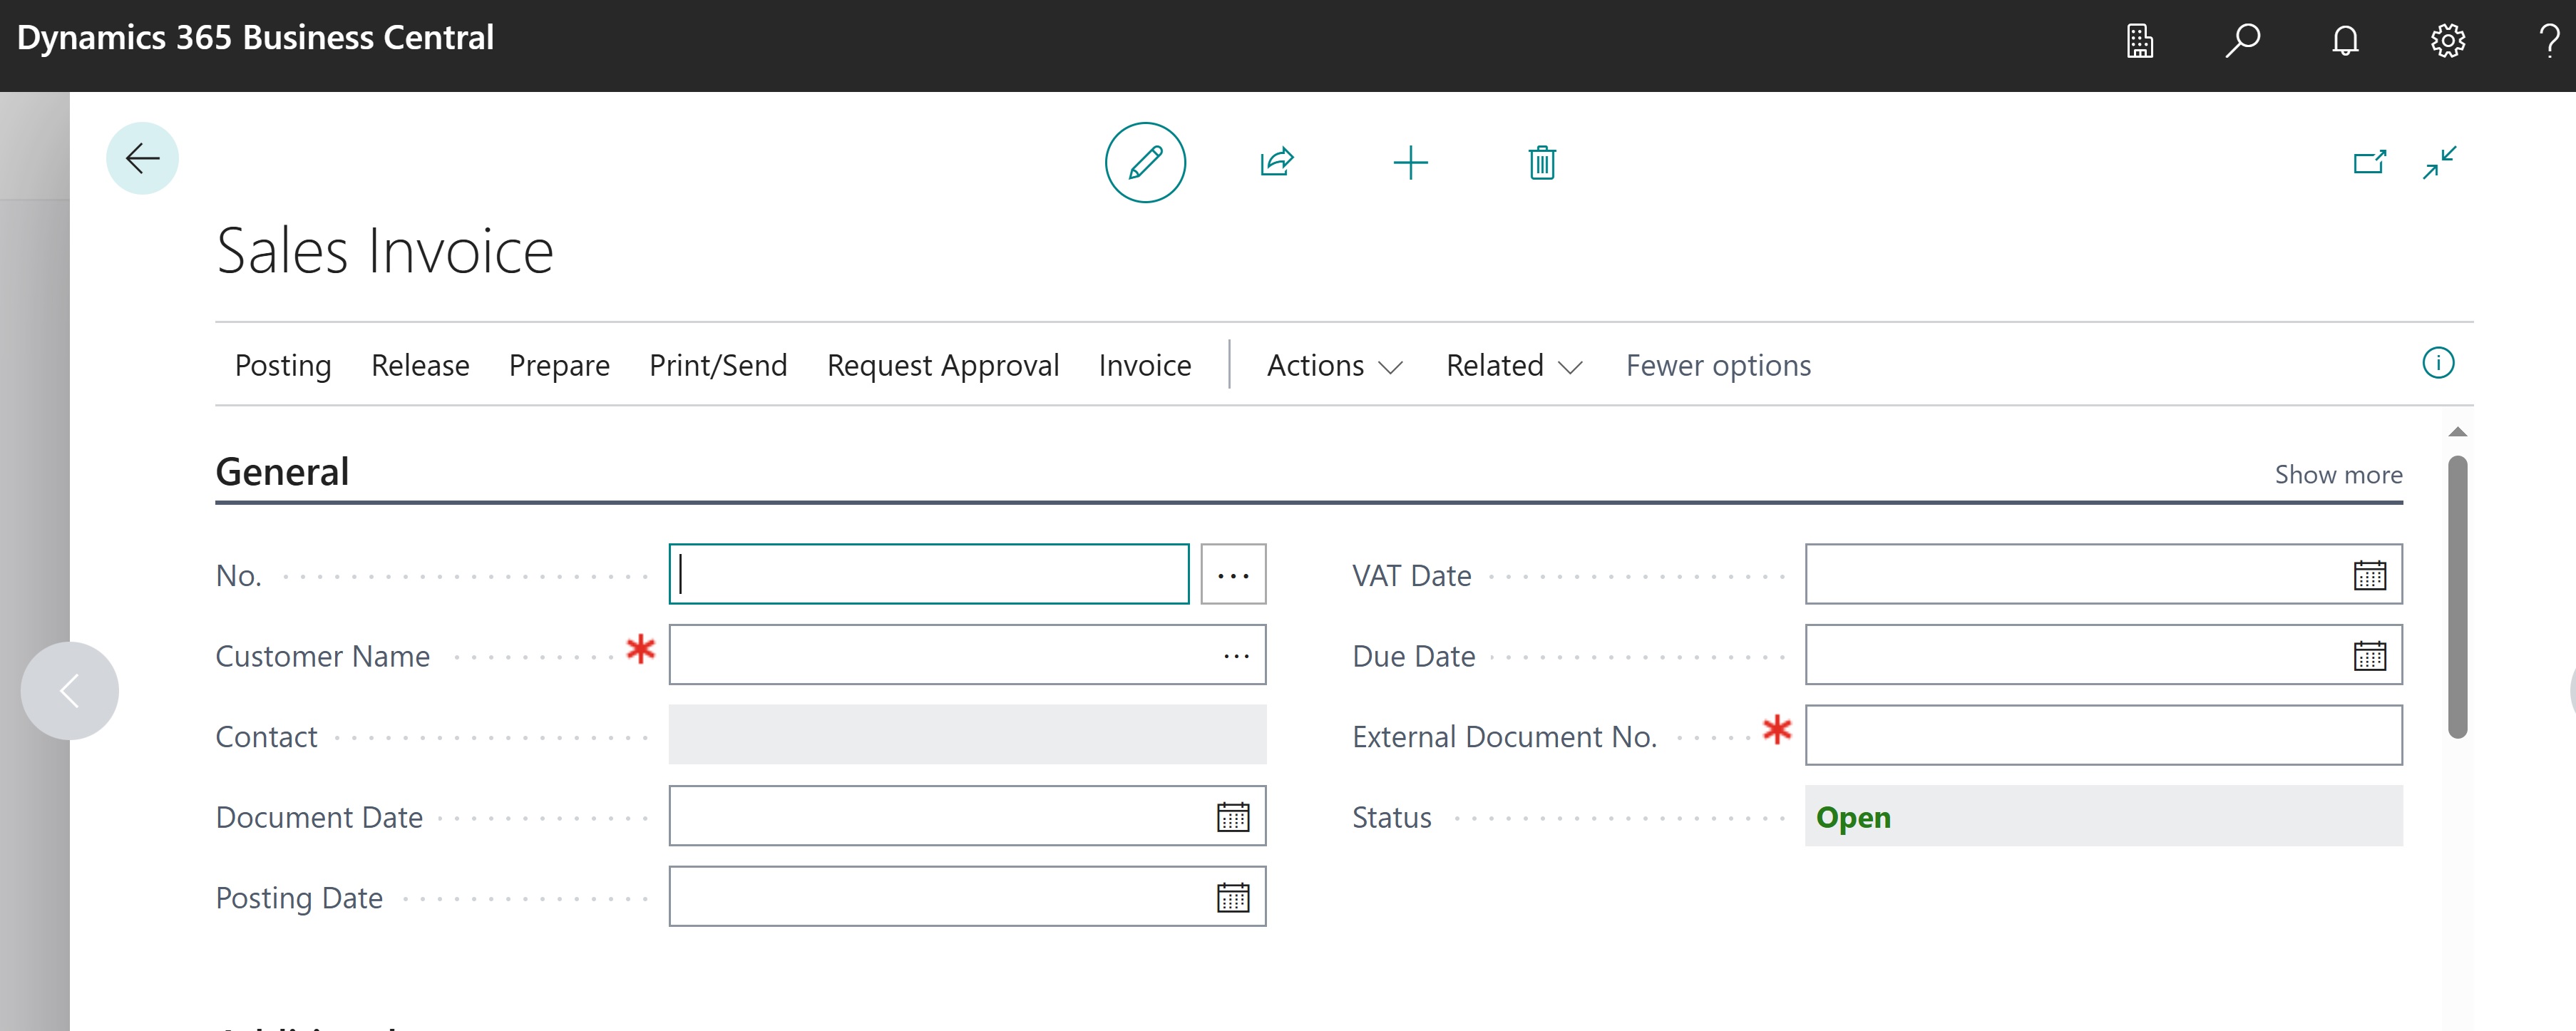Screen dimensions: 2576x1031
Task: Navigate back using the back arrow
Action: click(x=142, y=157)
